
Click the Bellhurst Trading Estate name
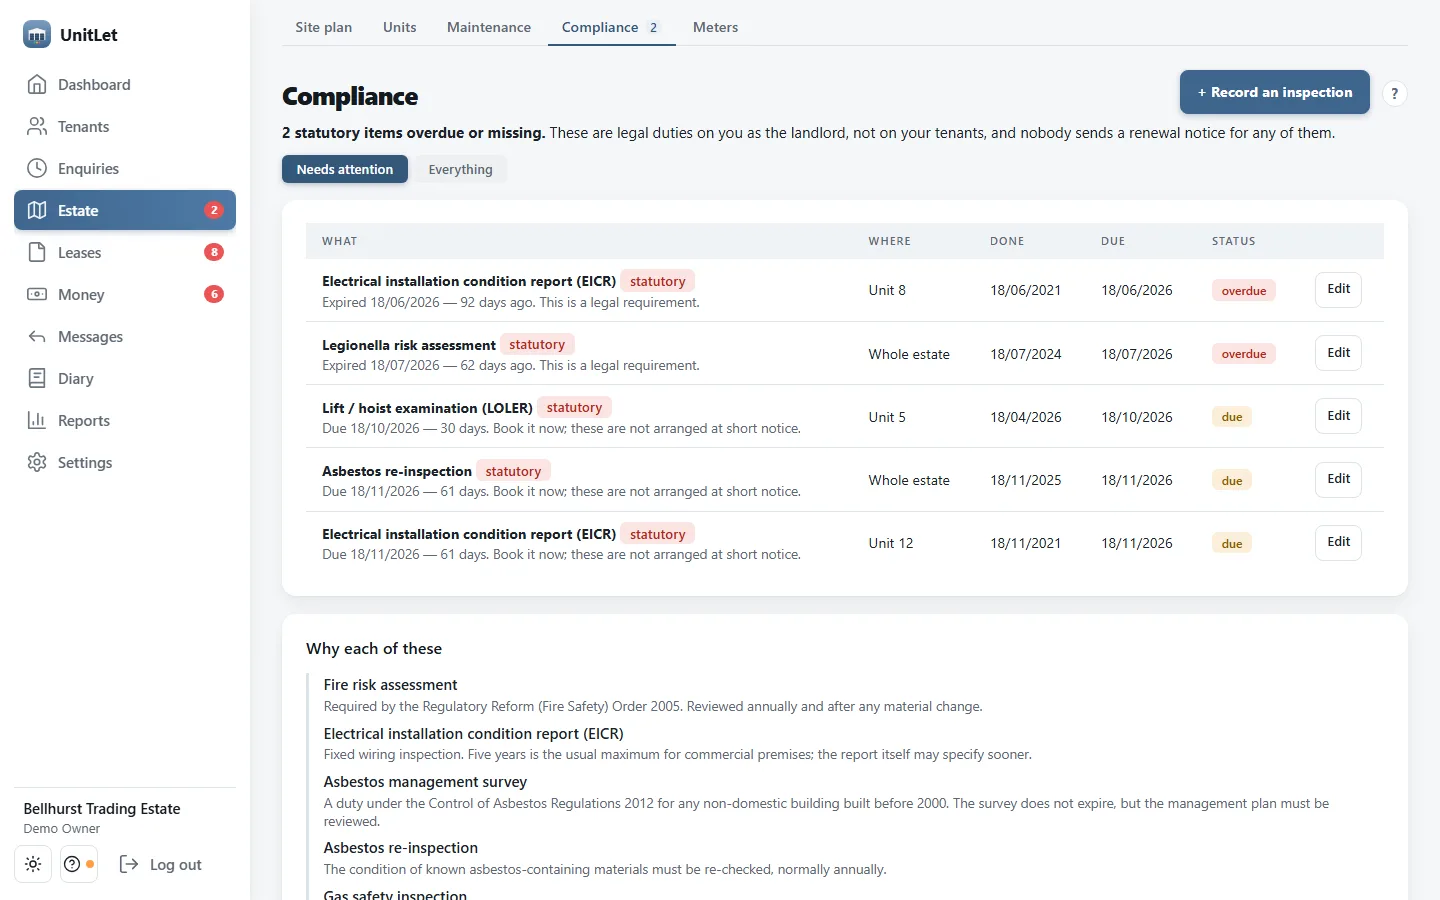point(102,809)
